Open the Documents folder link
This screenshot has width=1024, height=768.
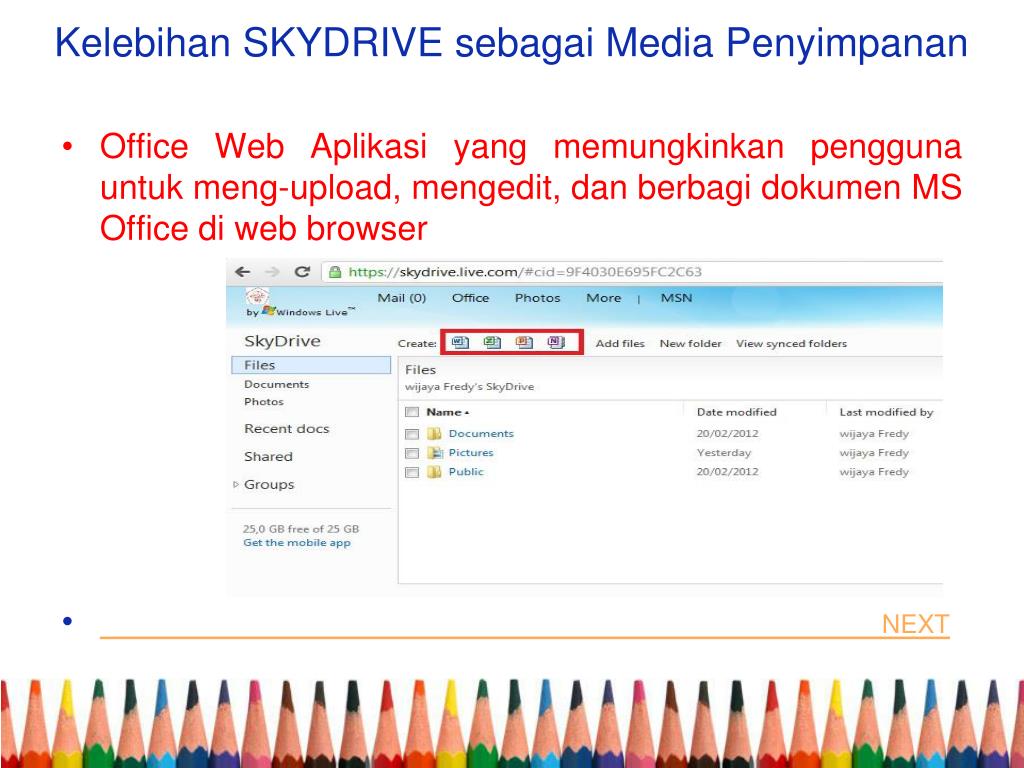481,434
